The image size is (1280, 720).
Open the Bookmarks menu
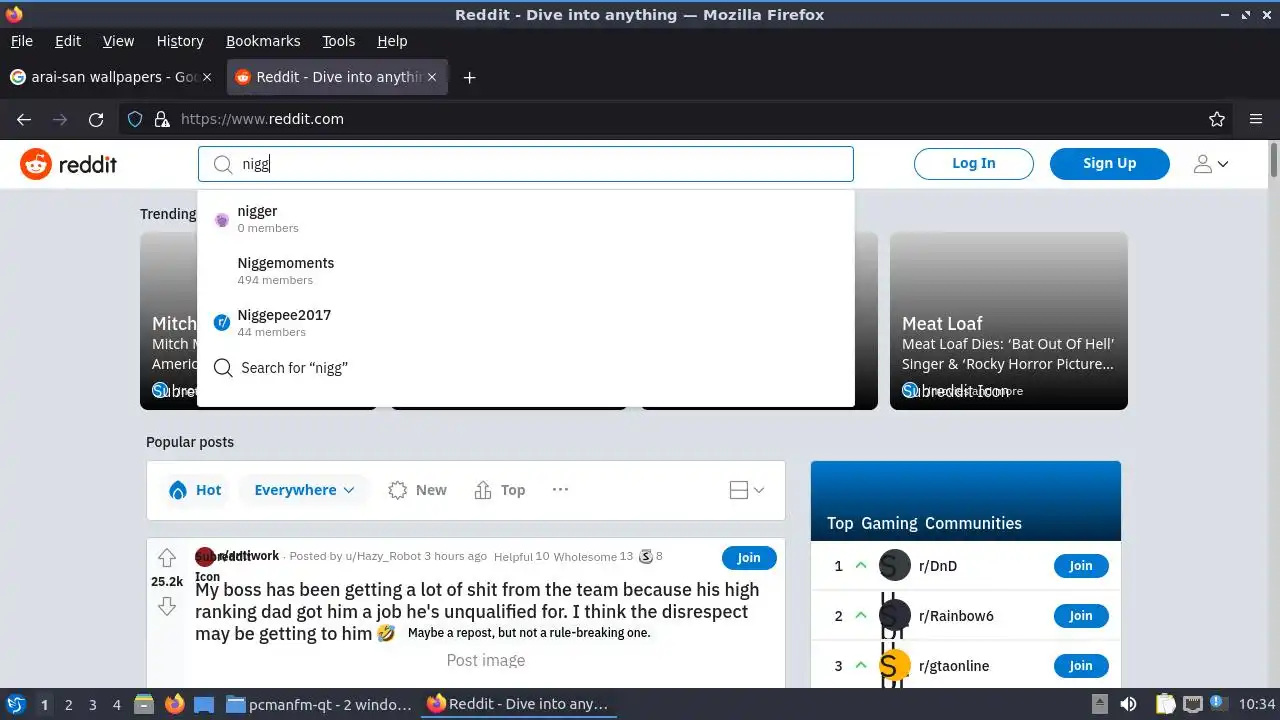click(263, 41)
